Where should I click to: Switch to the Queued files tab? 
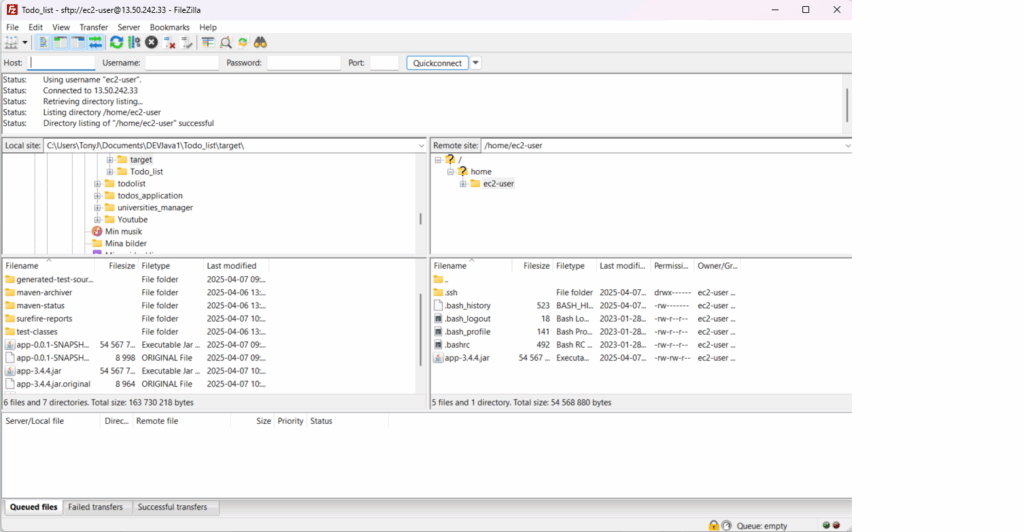coord(33,507)
